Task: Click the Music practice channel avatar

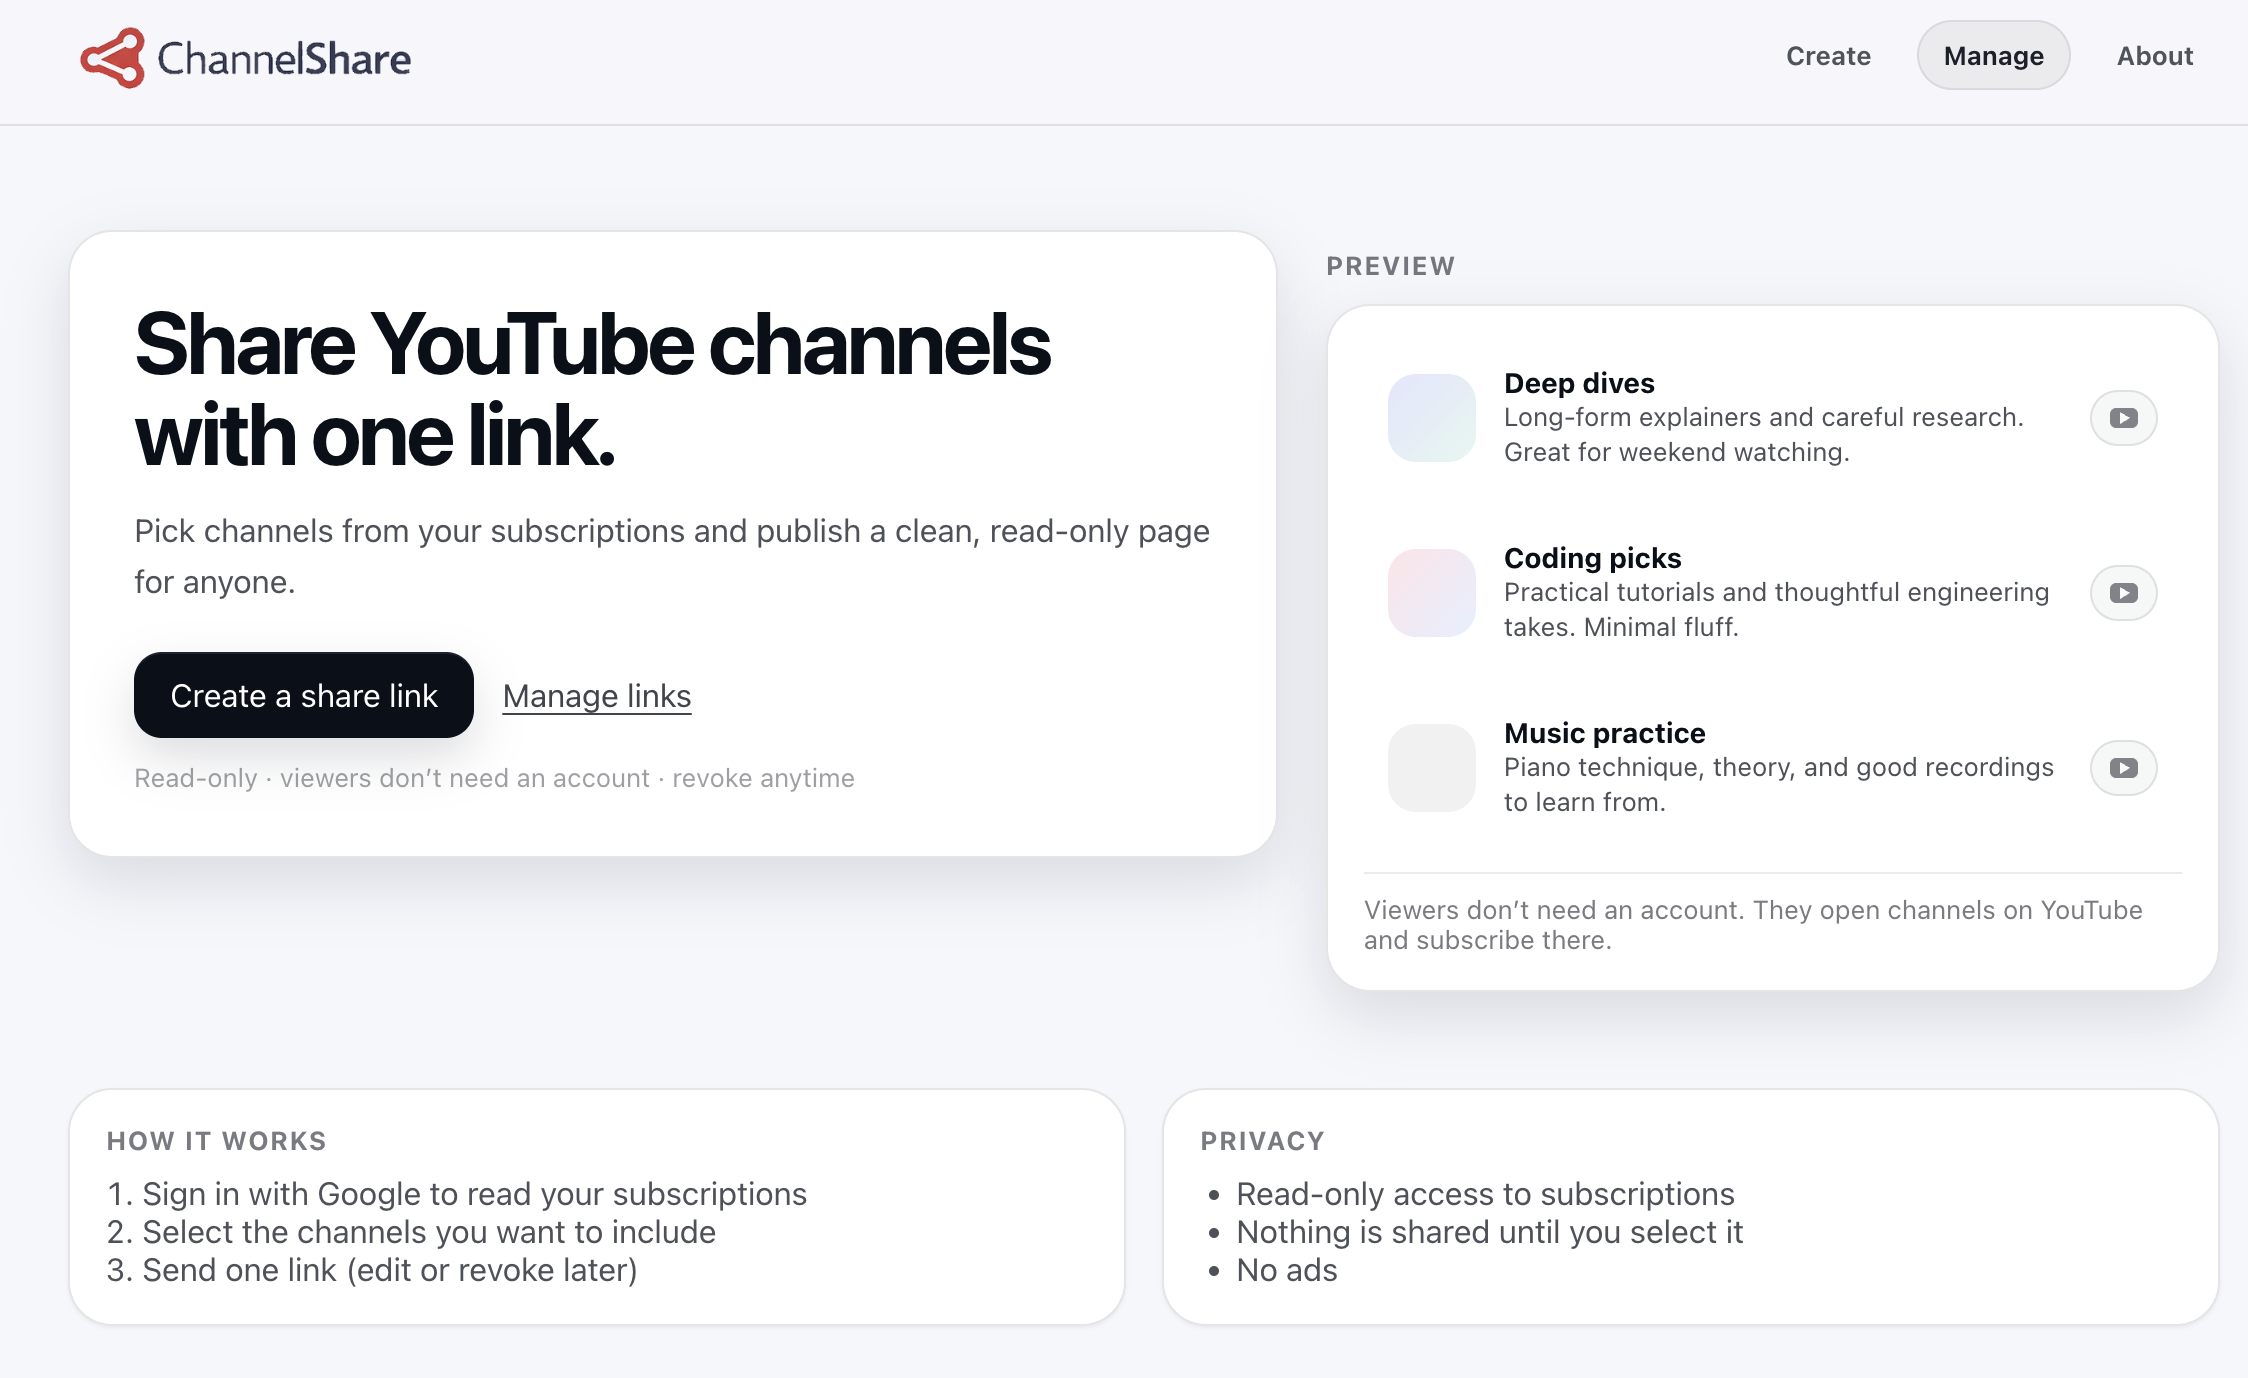Action: coord(1431,768)
